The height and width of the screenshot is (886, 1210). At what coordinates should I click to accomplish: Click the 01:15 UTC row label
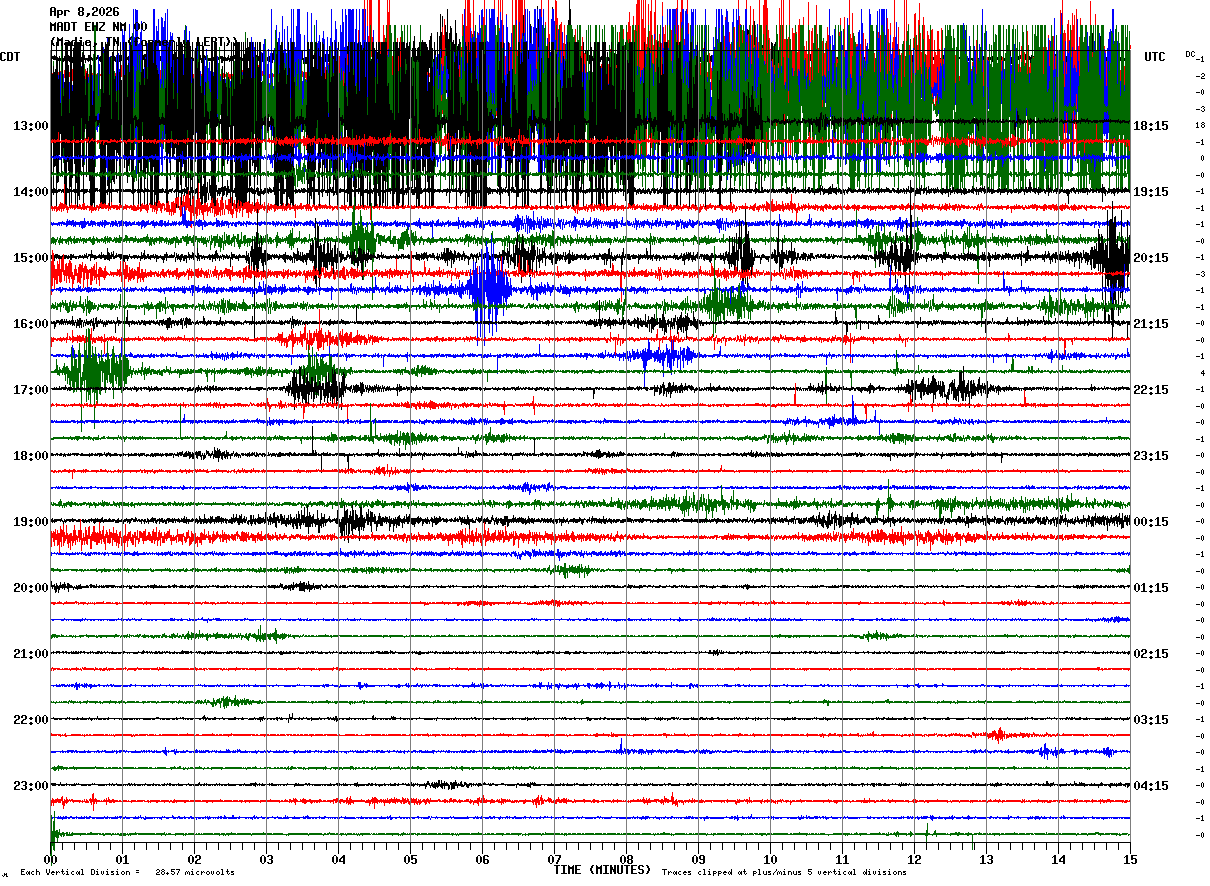click(x=1151, y=588)
